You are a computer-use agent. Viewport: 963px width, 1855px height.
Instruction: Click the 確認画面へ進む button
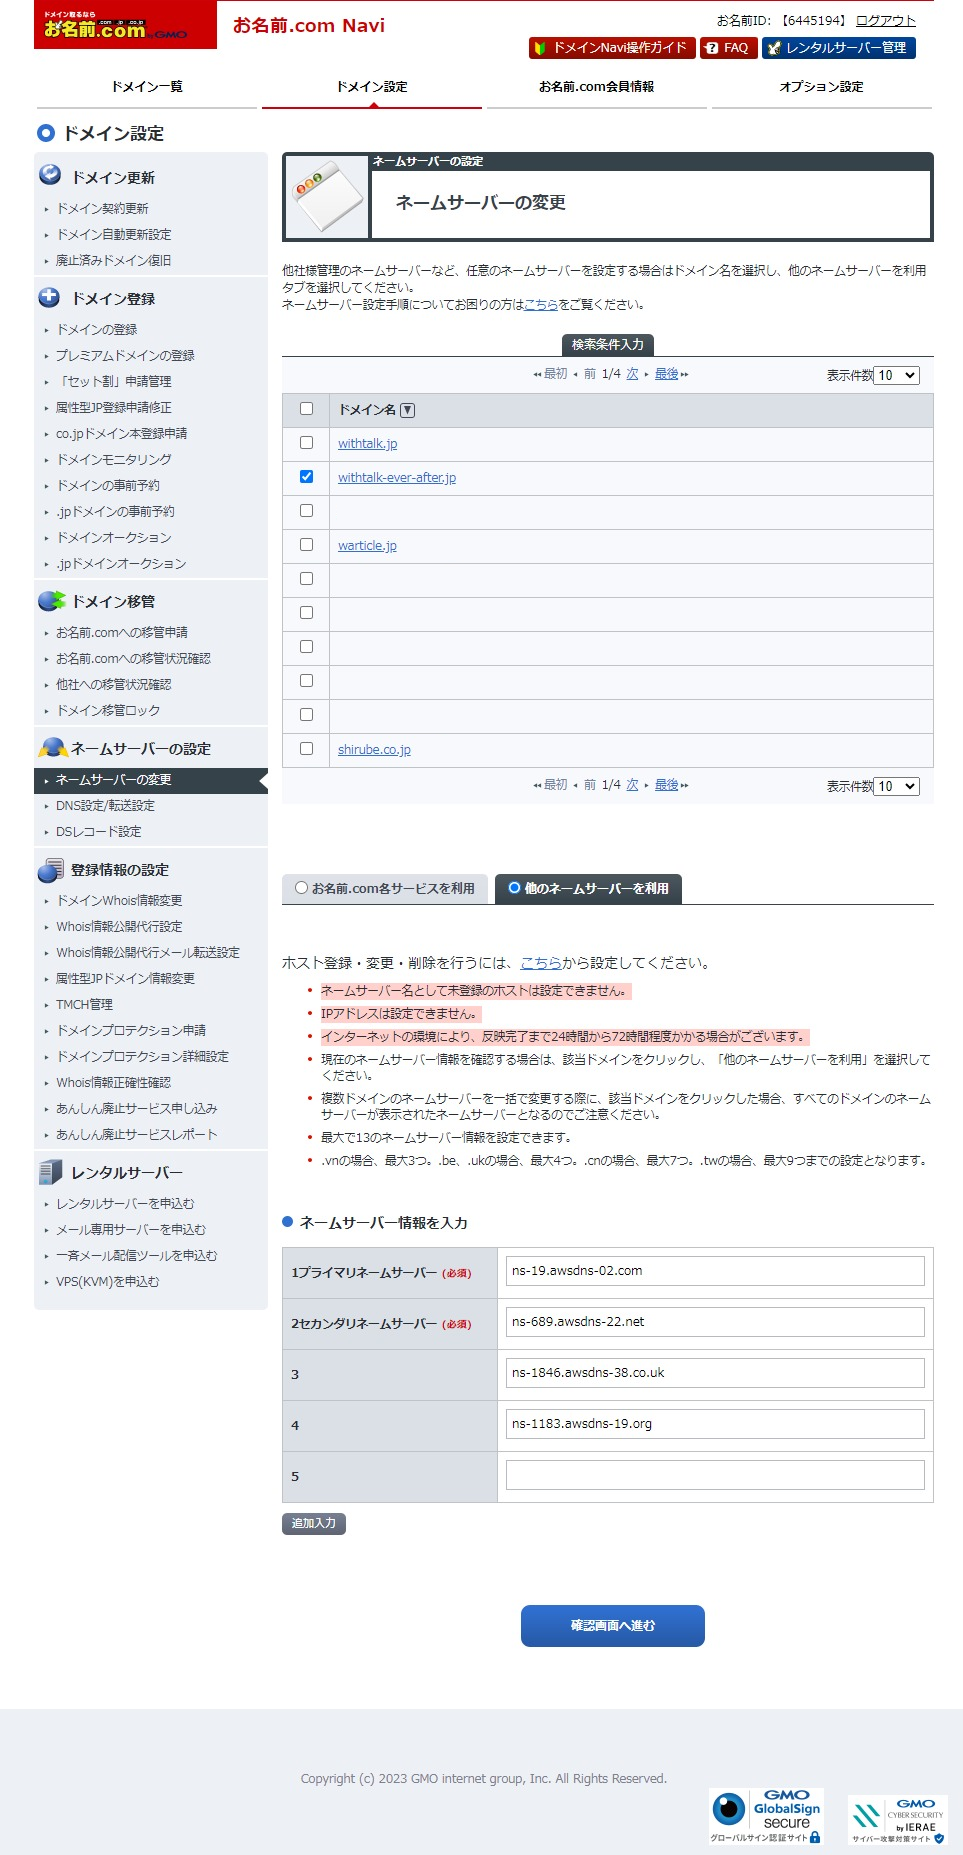click(x=612, y=1625)
